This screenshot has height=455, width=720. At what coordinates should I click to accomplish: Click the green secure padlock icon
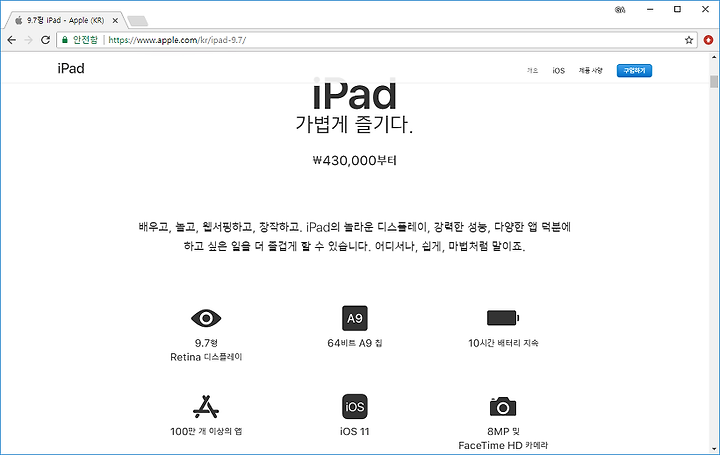(65, 40)
